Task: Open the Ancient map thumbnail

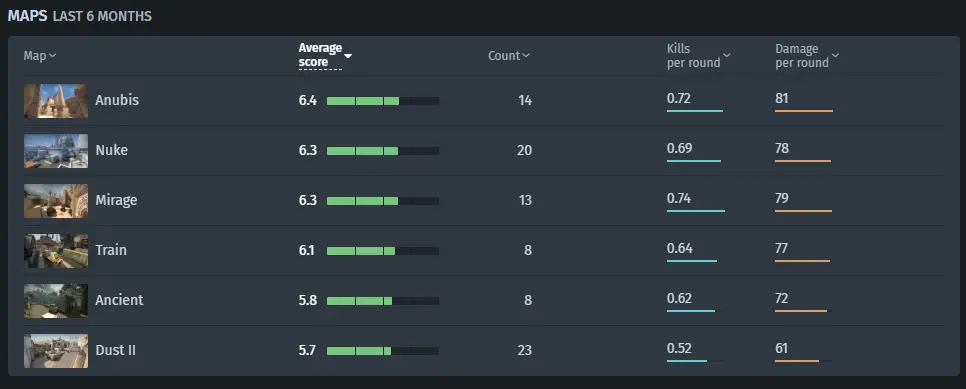Action: [56, 301]
